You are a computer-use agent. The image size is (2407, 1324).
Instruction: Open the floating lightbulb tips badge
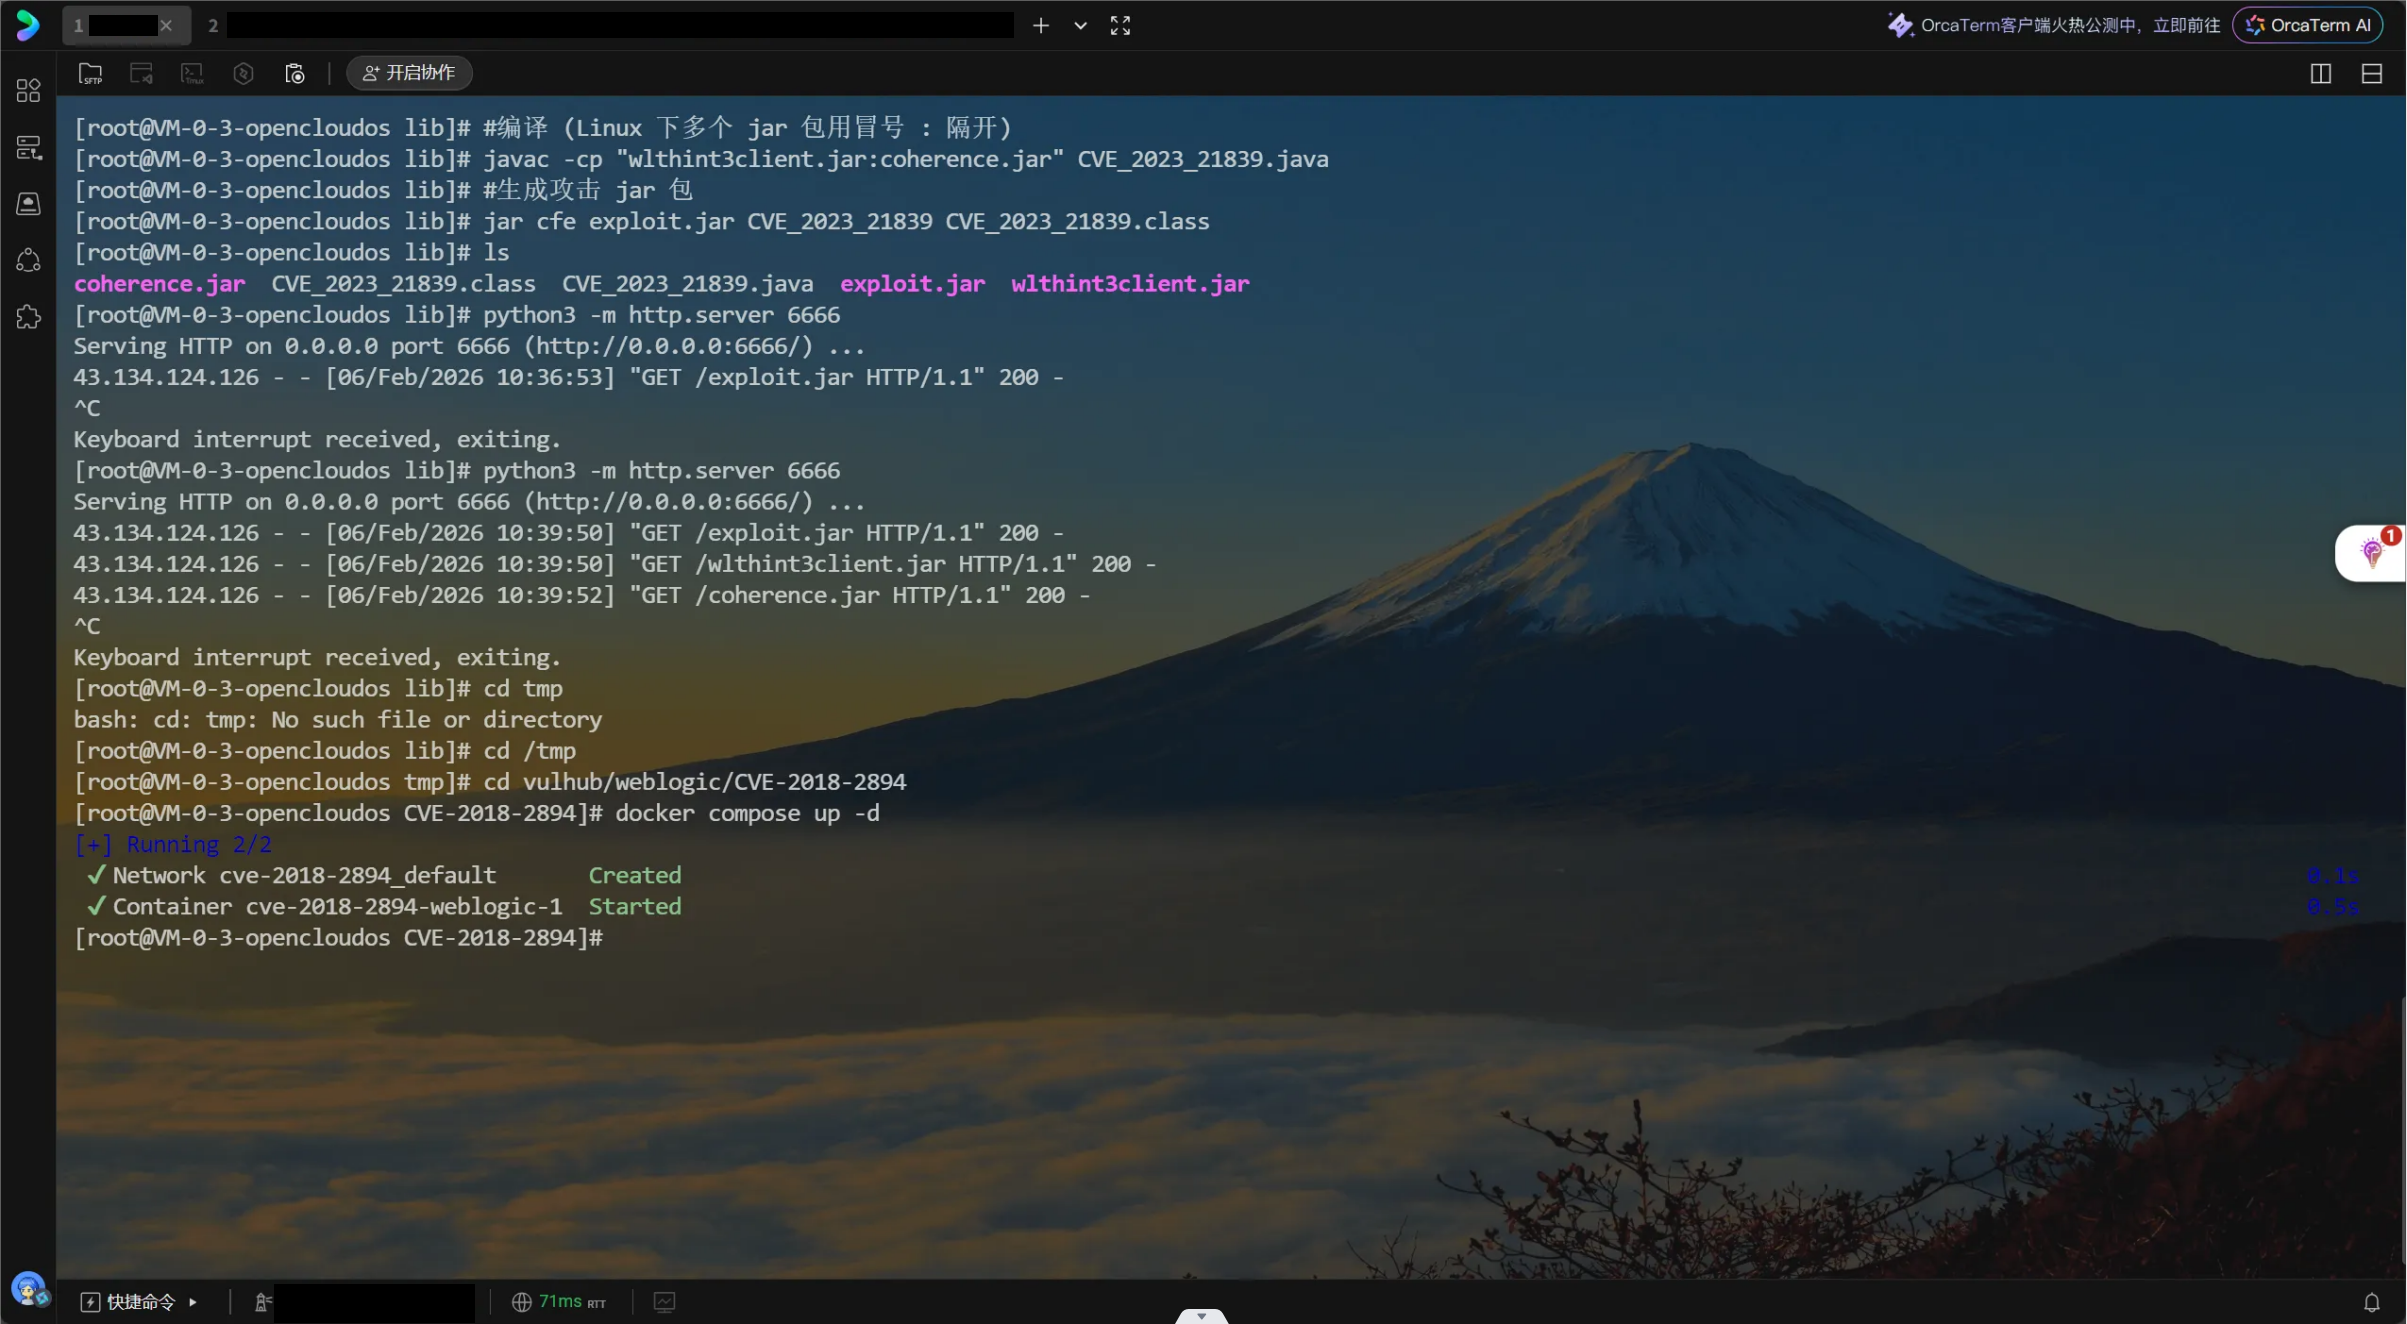tap(2371, 552)
